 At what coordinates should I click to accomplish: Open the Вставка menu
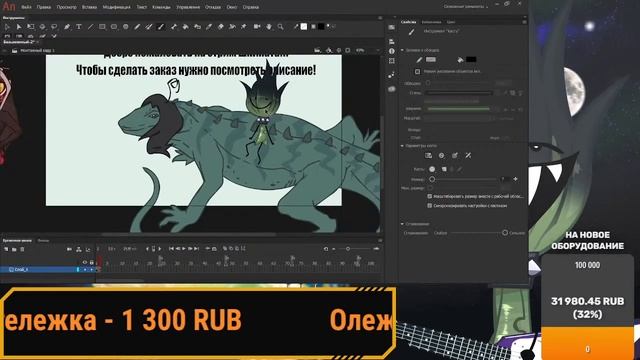click(x=89, y=7)
